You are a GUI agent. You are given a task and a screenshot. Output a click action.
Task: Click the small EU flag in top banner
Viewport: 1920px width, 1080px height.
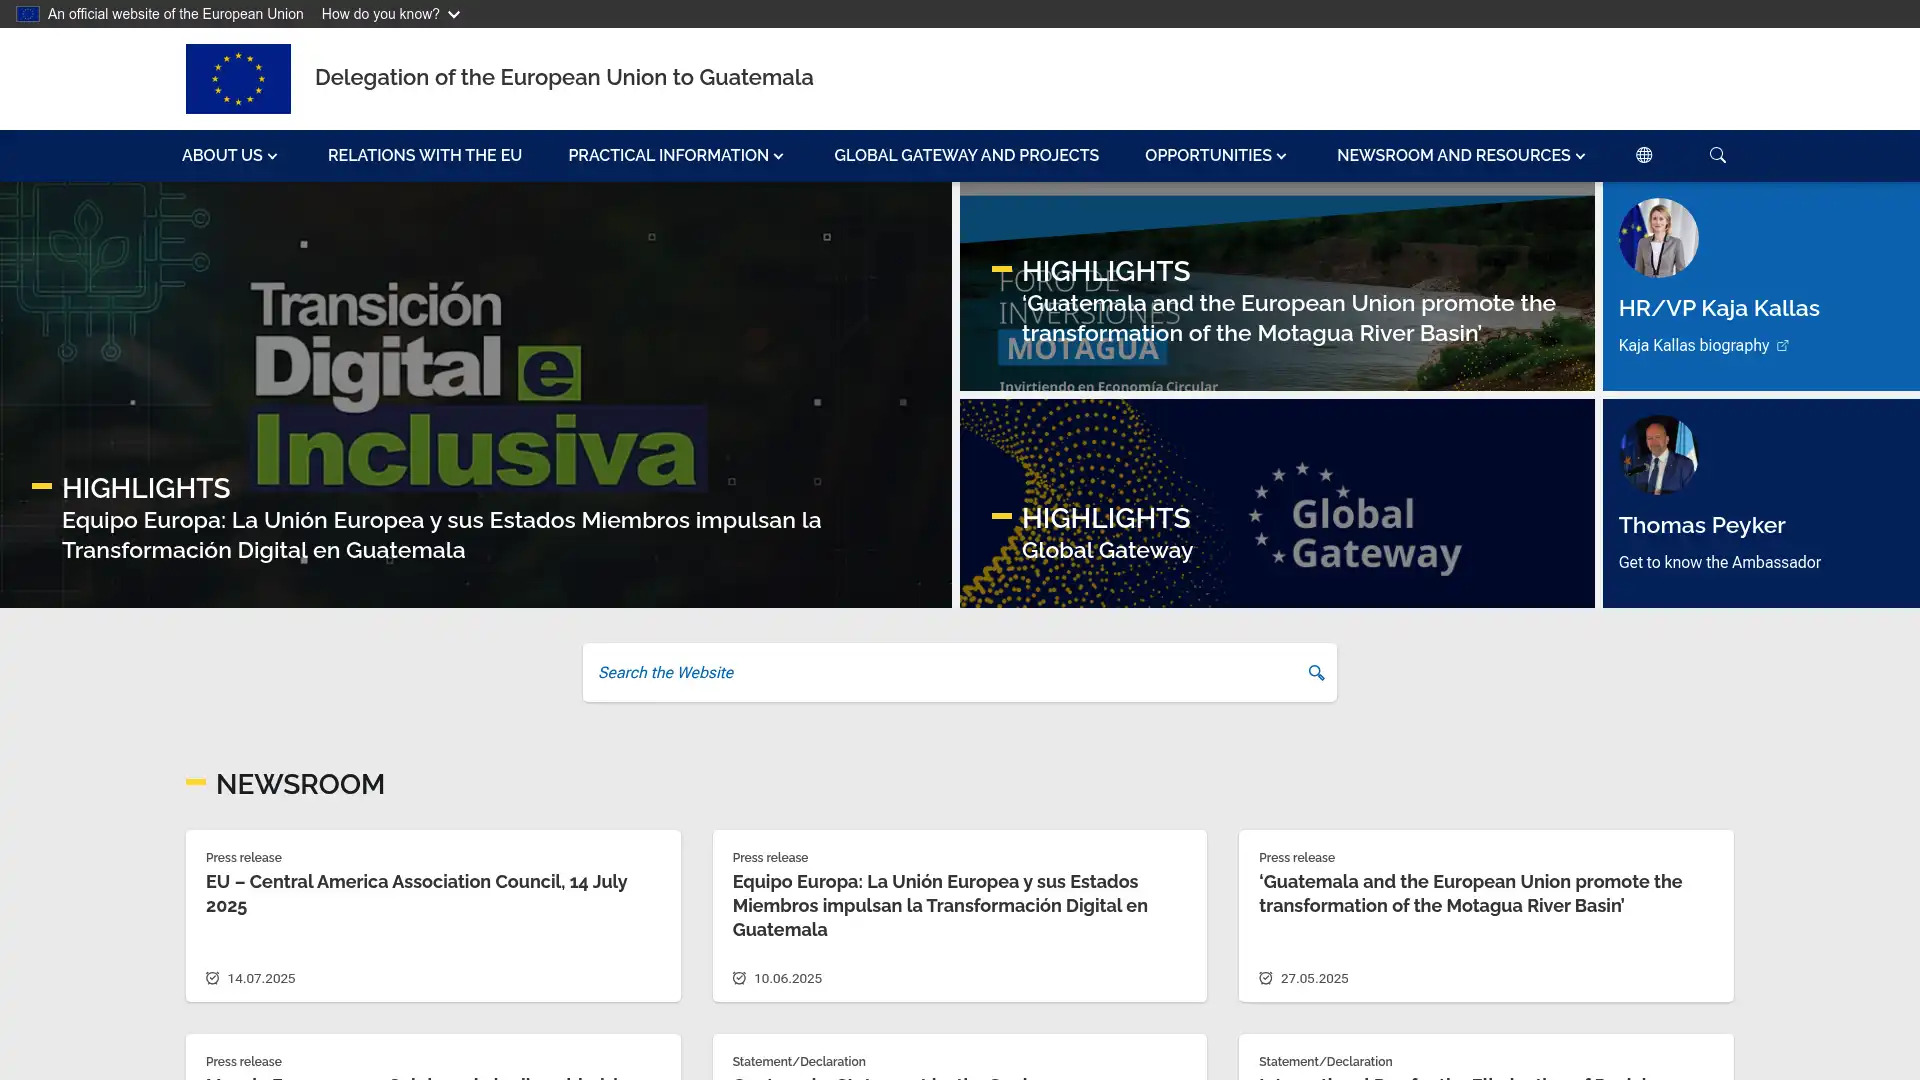[x=28, y=14]
